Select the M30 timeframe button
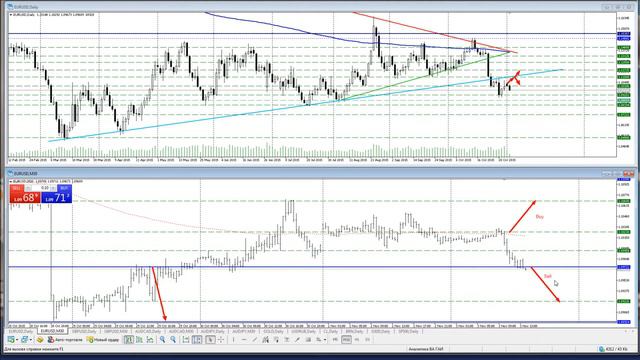 347,340
